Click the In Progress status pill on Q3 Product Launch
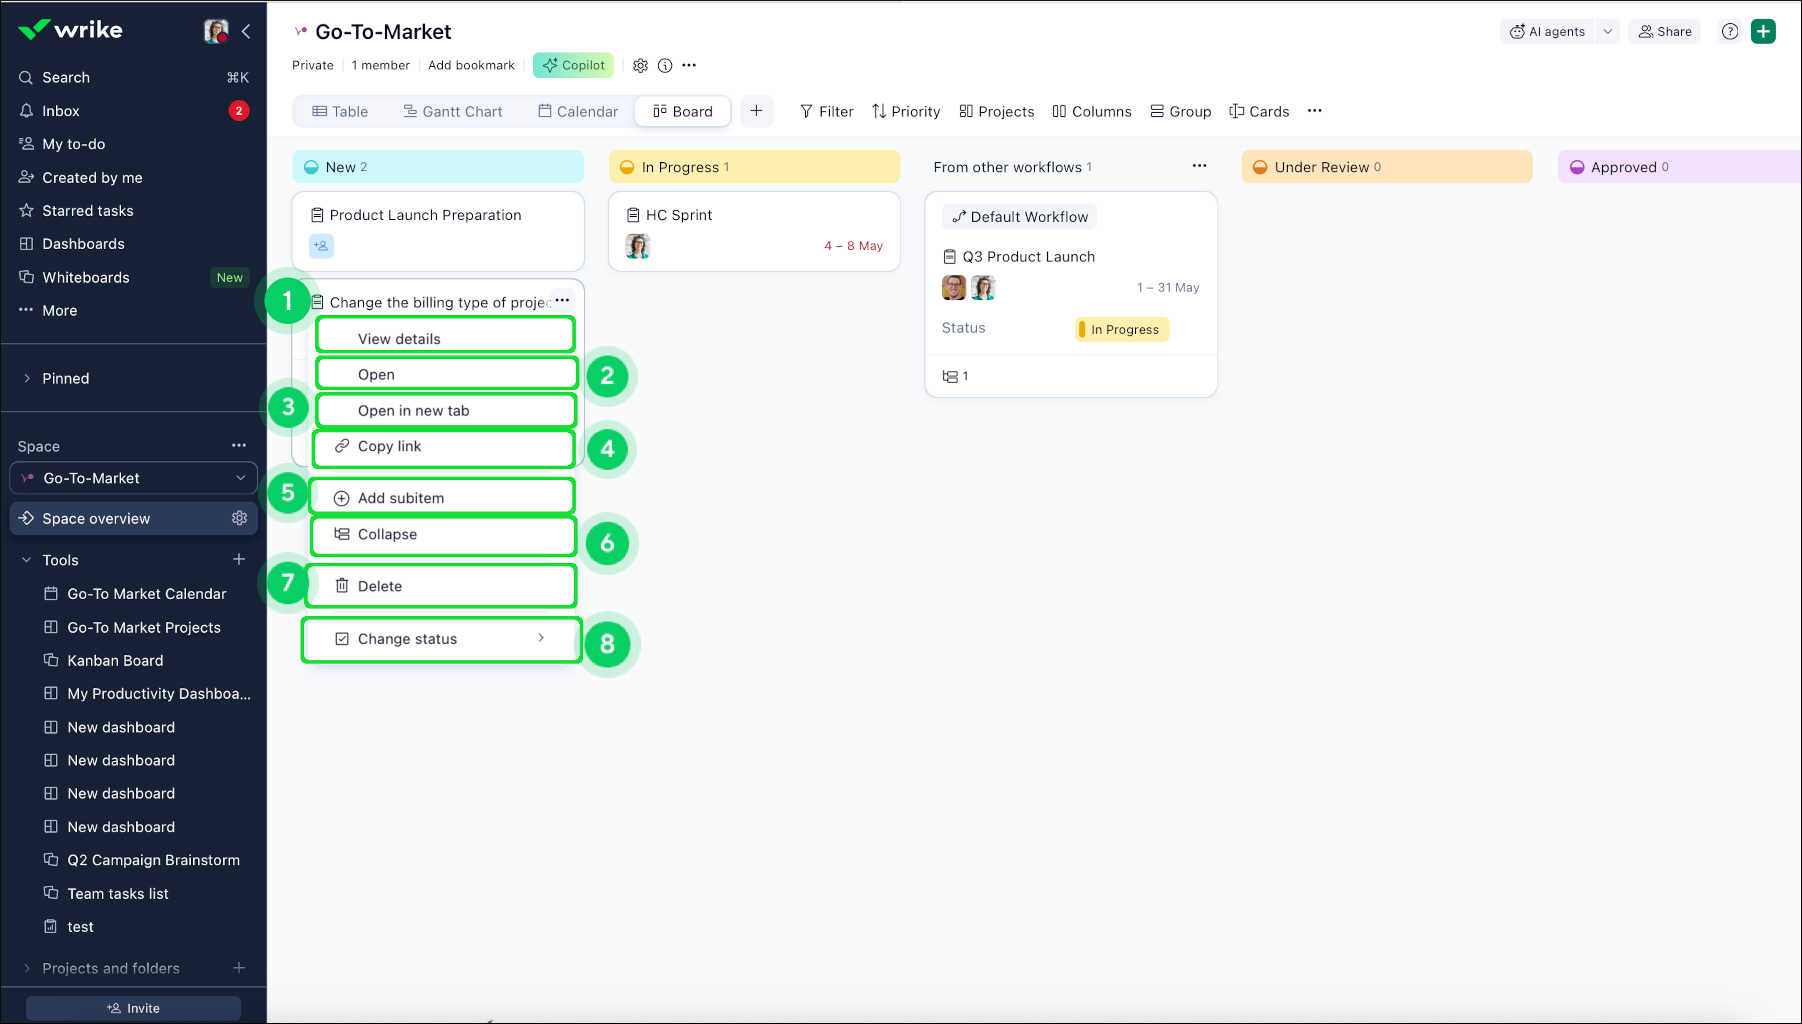 [1122, 330]
